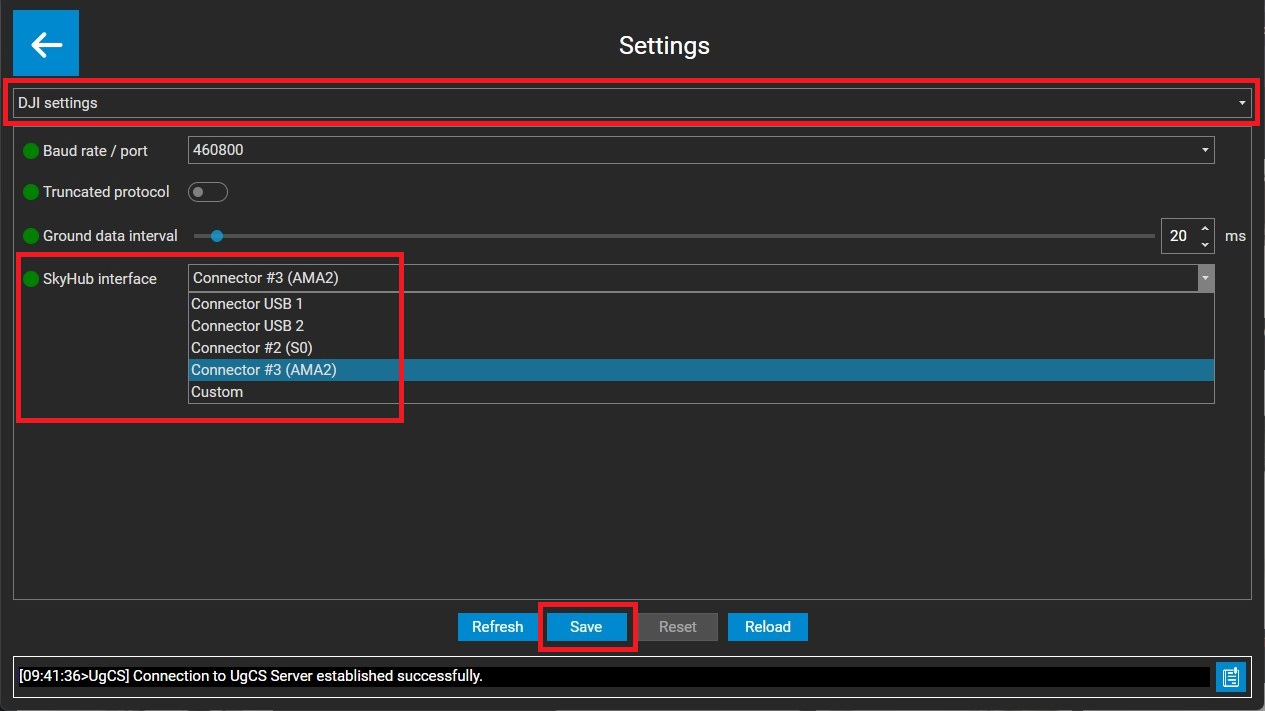Select Connector #2 (S0) option
1265x711 pixels.
701,348
